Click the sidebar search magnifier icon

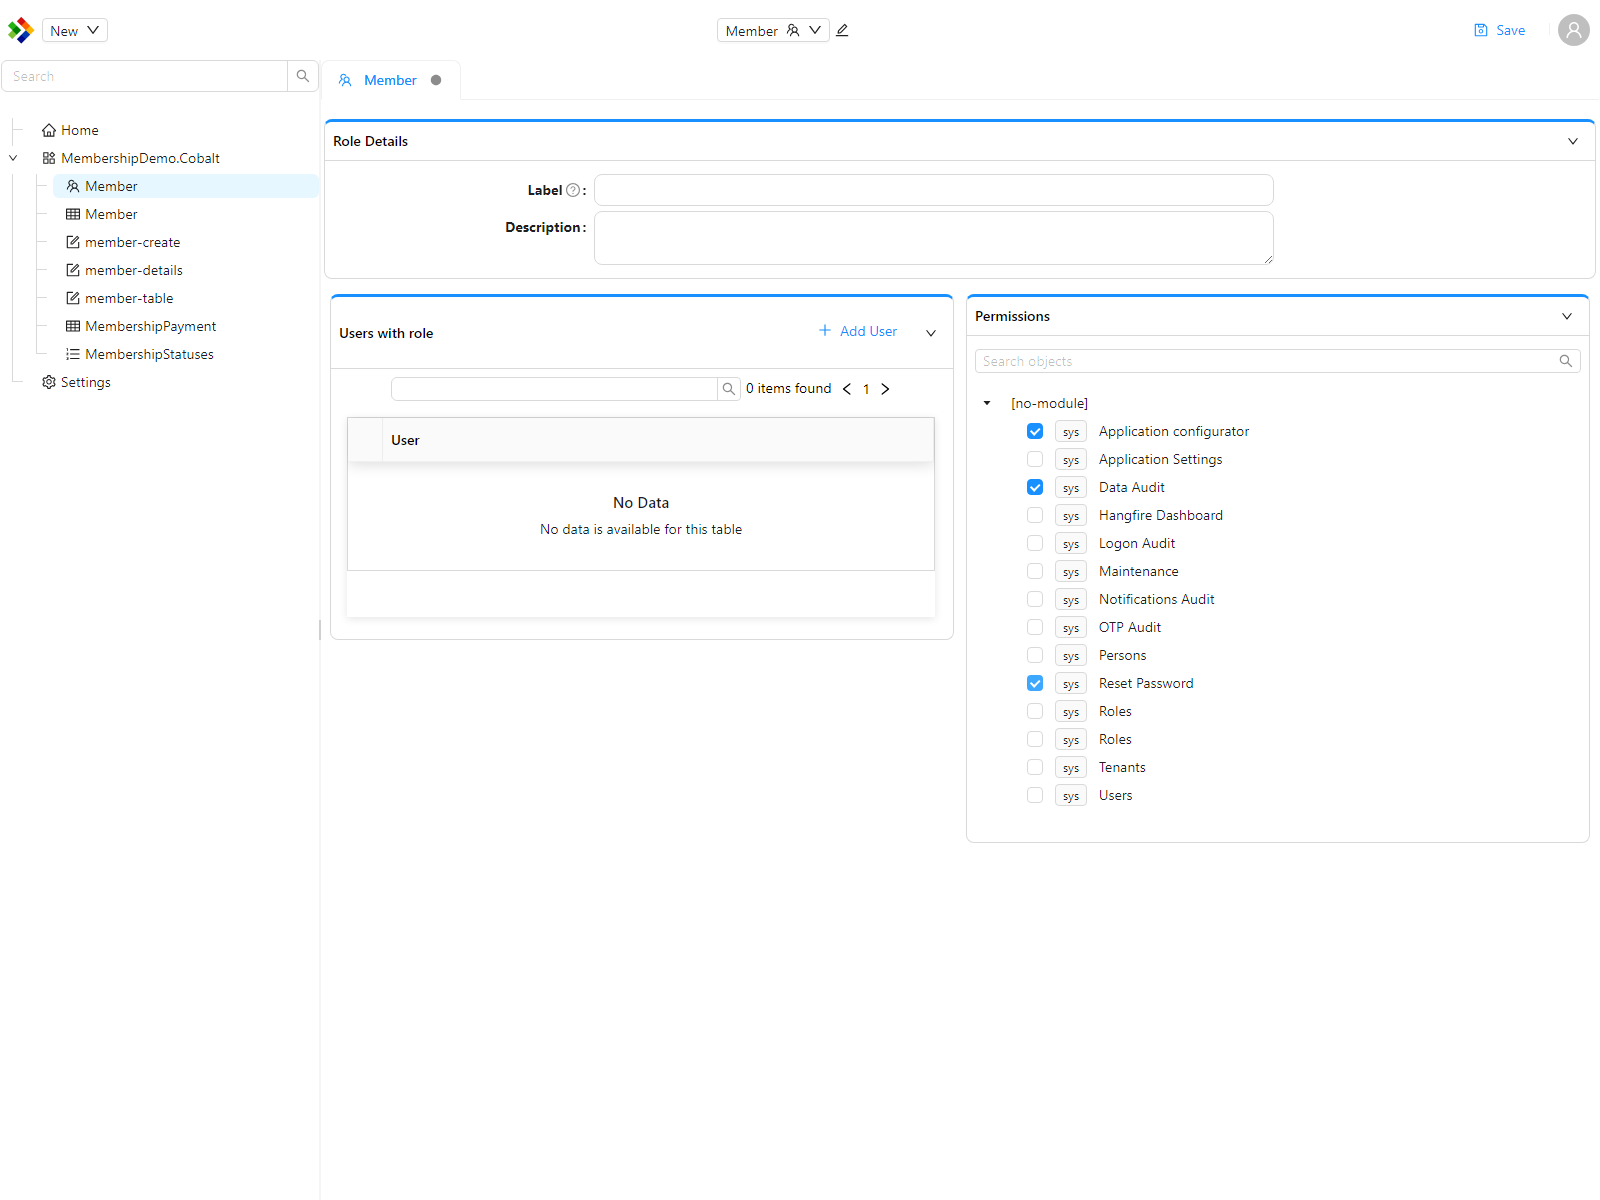pos(303,76)
